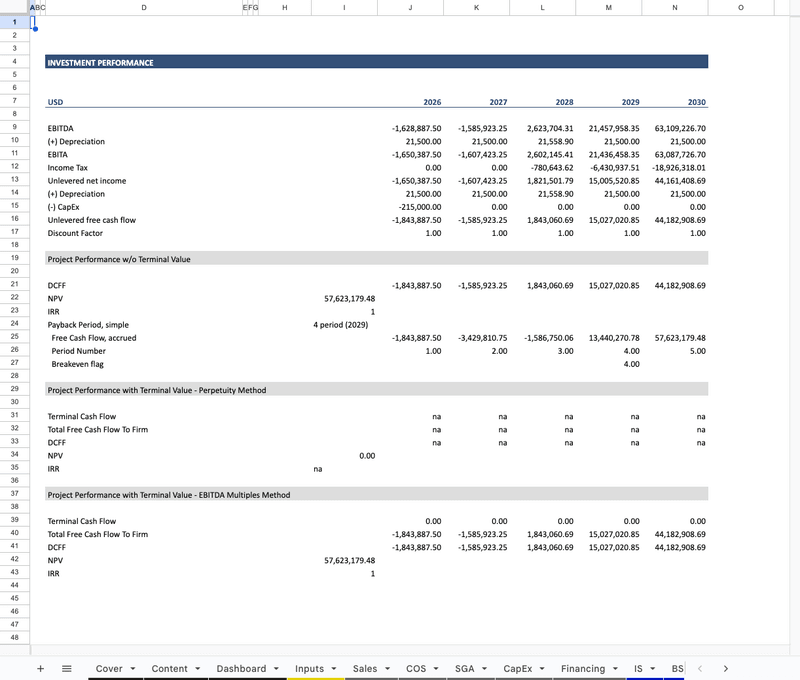The height and width of the screenshot is (680, 800).
Task: Go to the SGA sheet tab
Action: pos(464,668)
